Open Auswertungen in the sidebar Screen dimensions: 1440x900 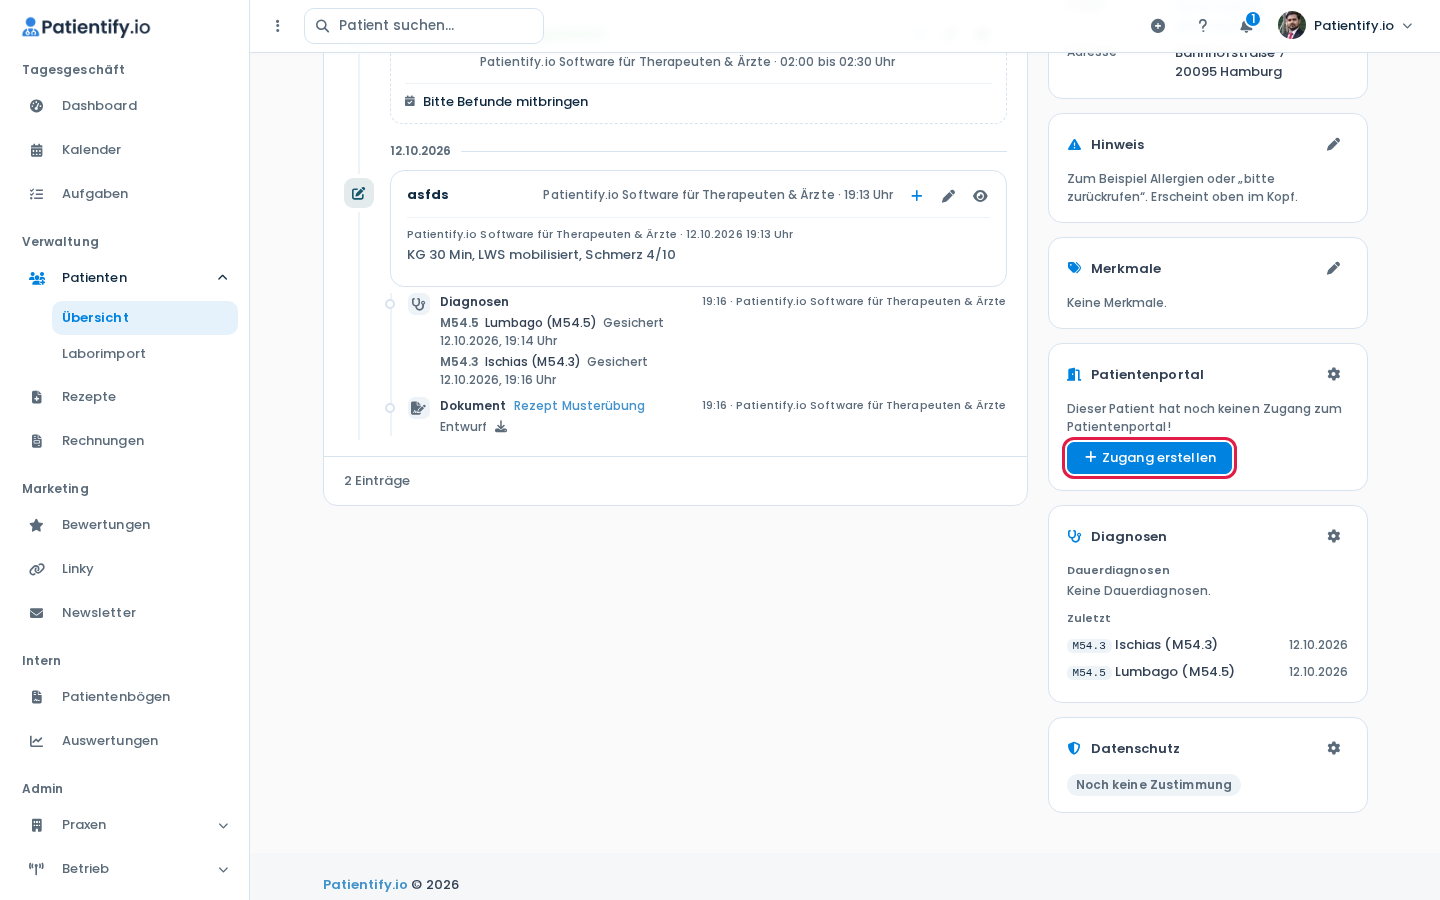coord(125,741)
